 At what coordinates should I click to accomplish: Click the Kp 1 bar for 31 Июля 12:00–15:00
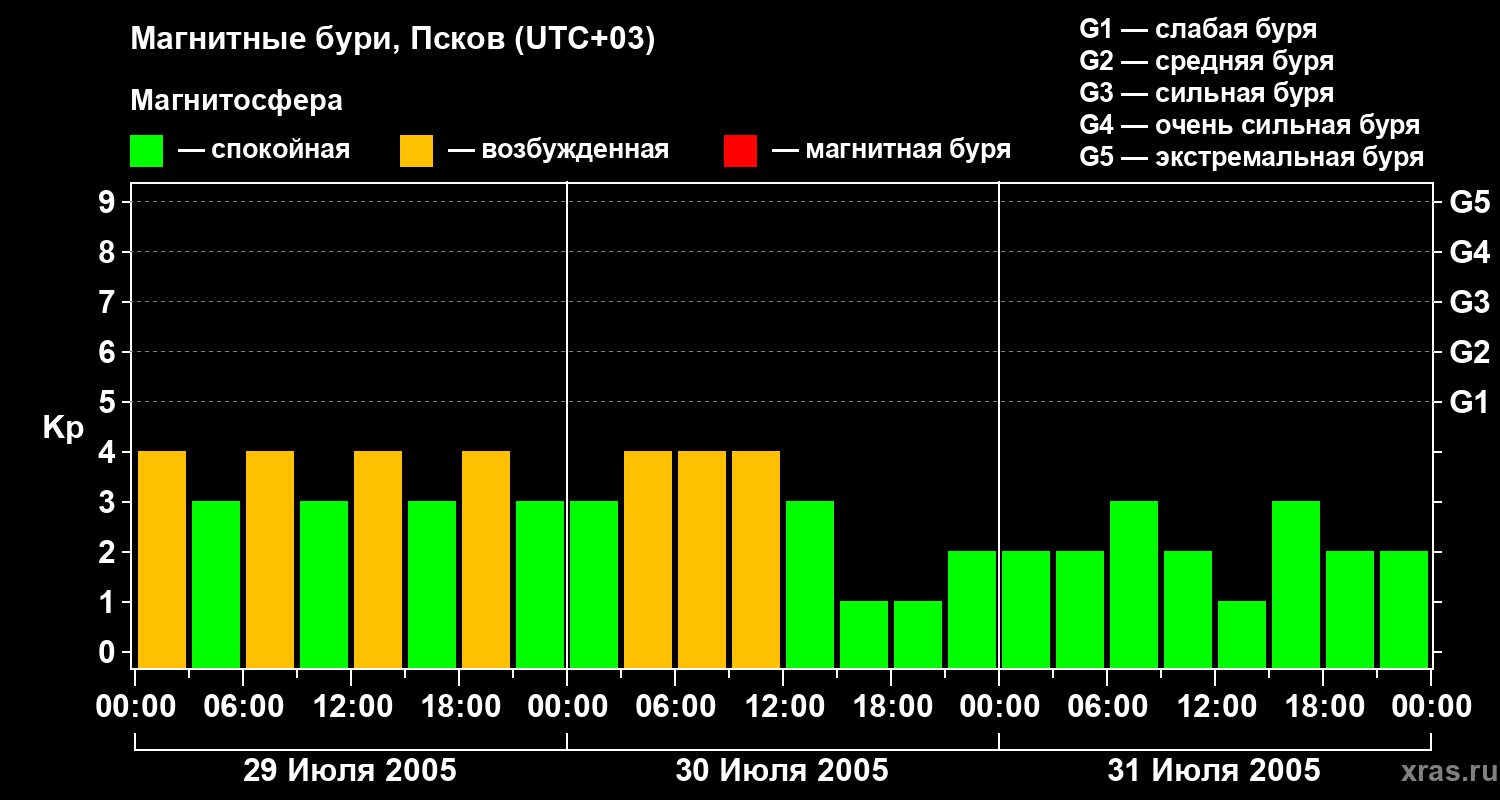[1242, 634]
